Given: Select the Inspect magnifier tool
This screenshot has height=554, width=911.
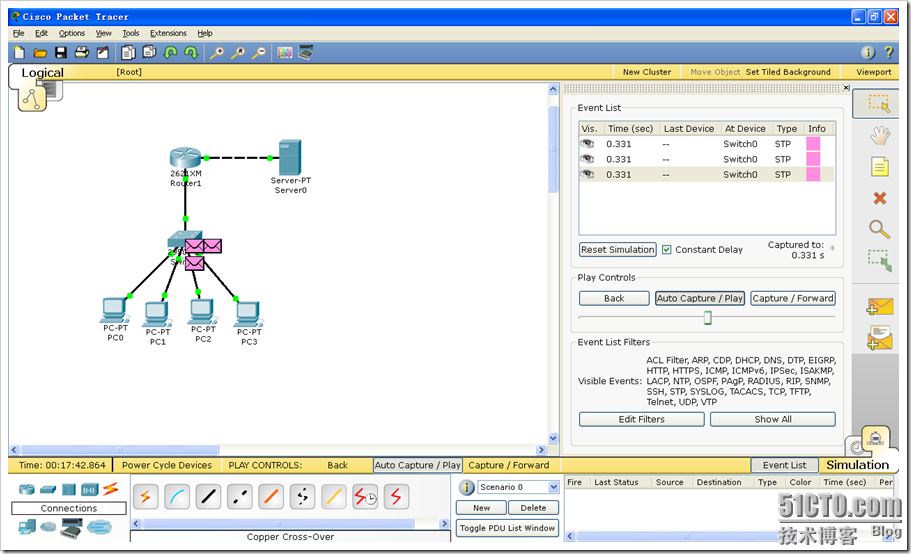Looking at the screenshot, I should tap(880, 229).
